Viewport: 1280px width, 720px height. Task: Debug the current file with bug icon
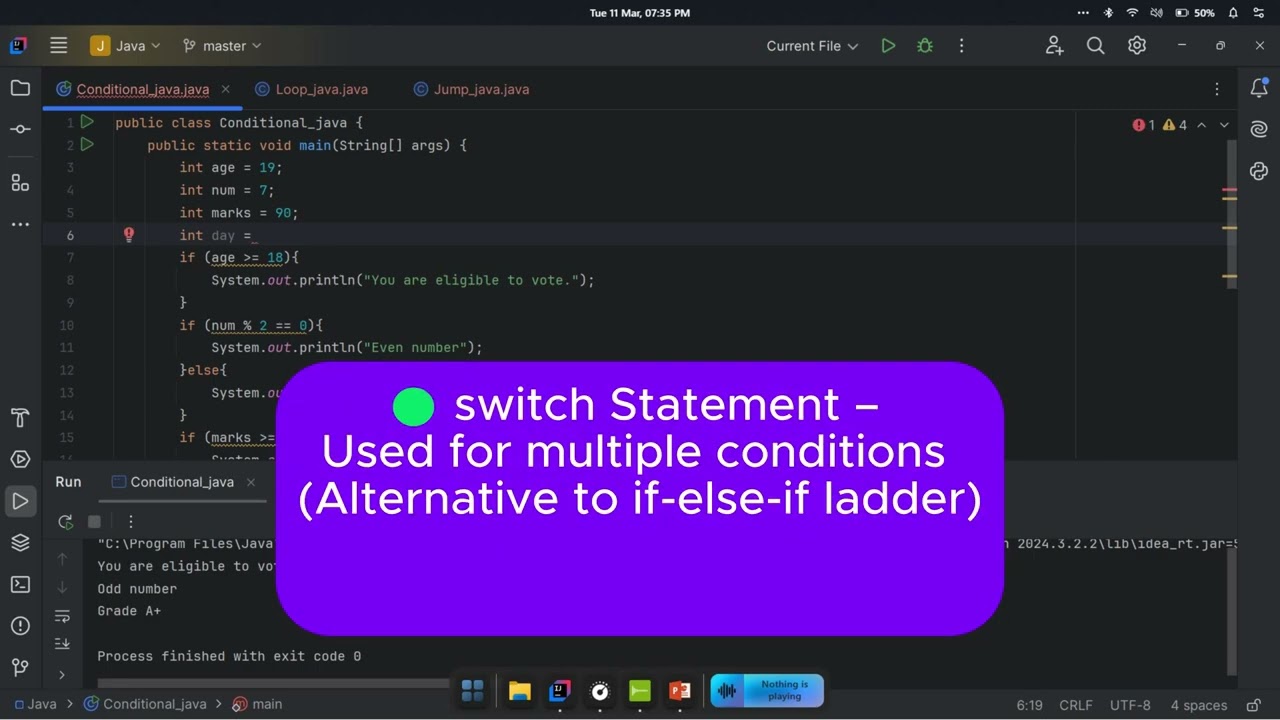[x=925, y=45]
